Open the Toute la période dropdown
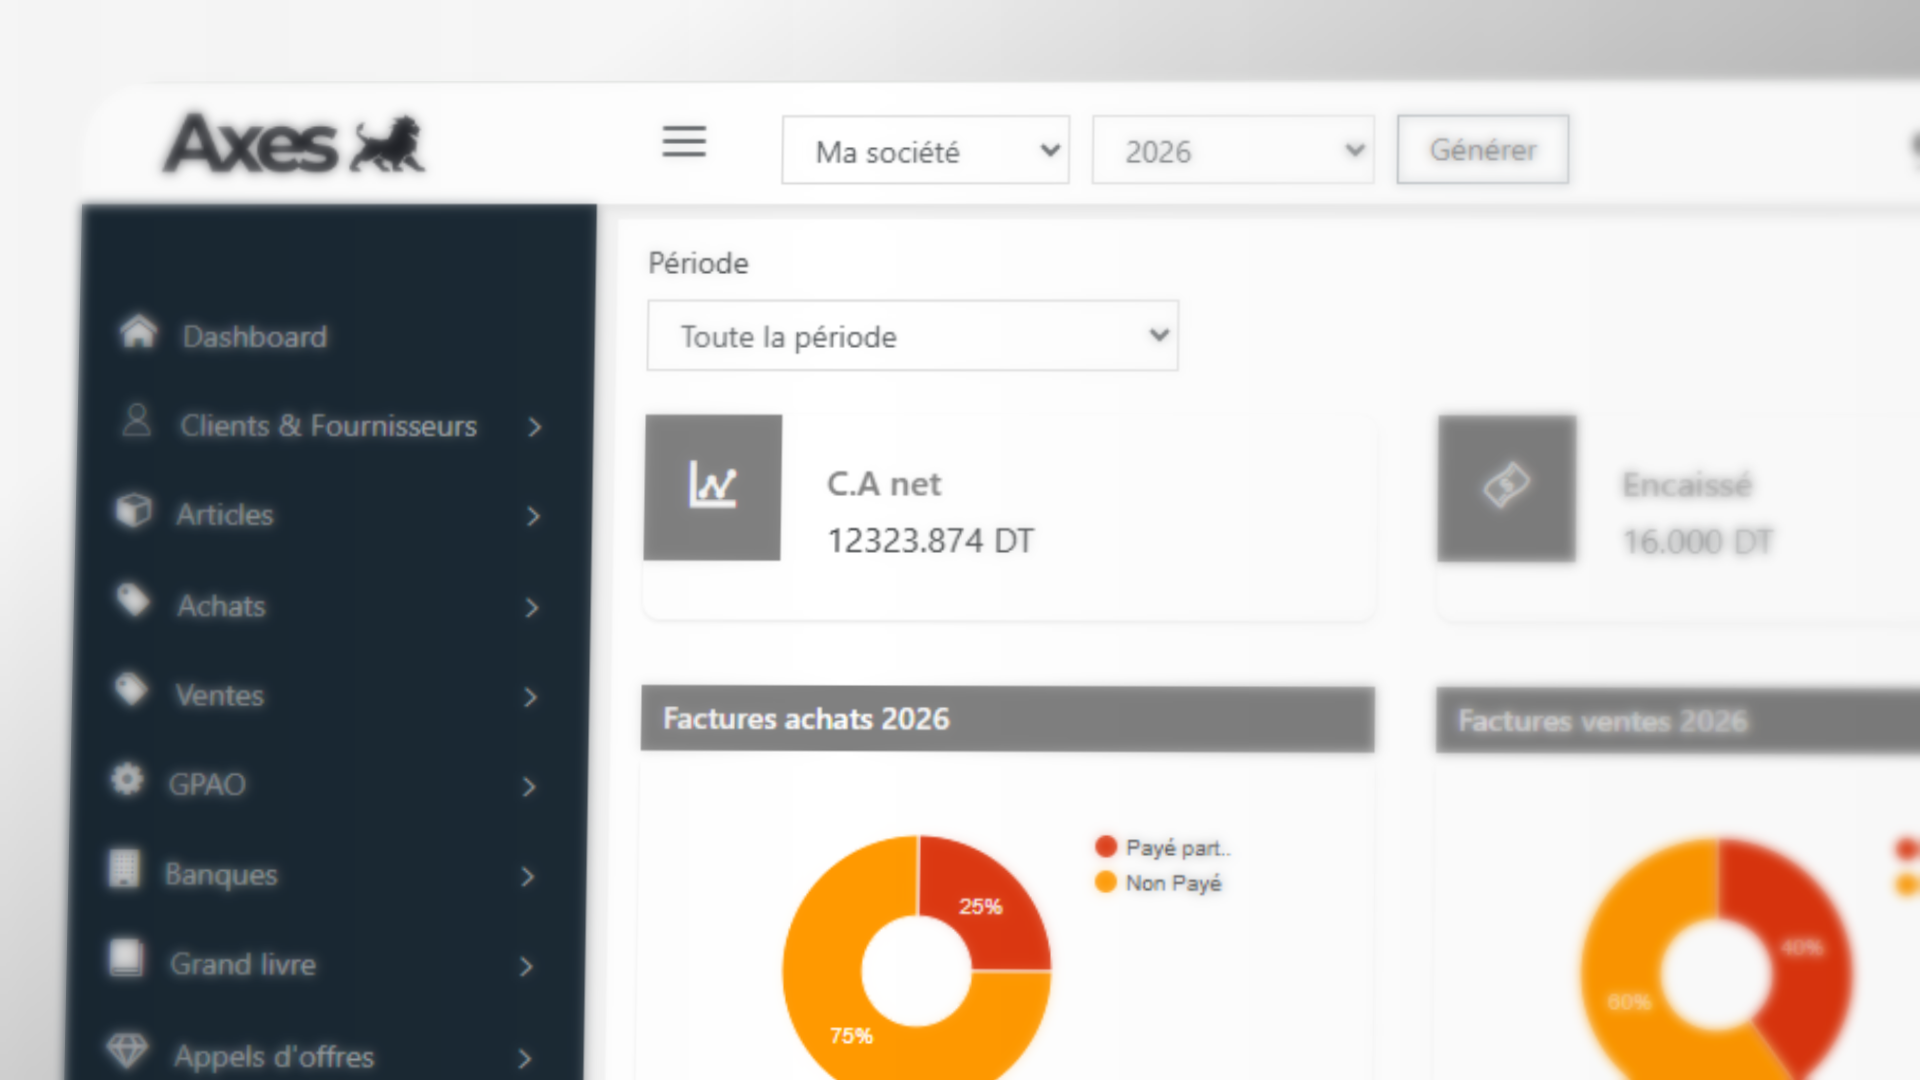 click(x=912, y=336)
